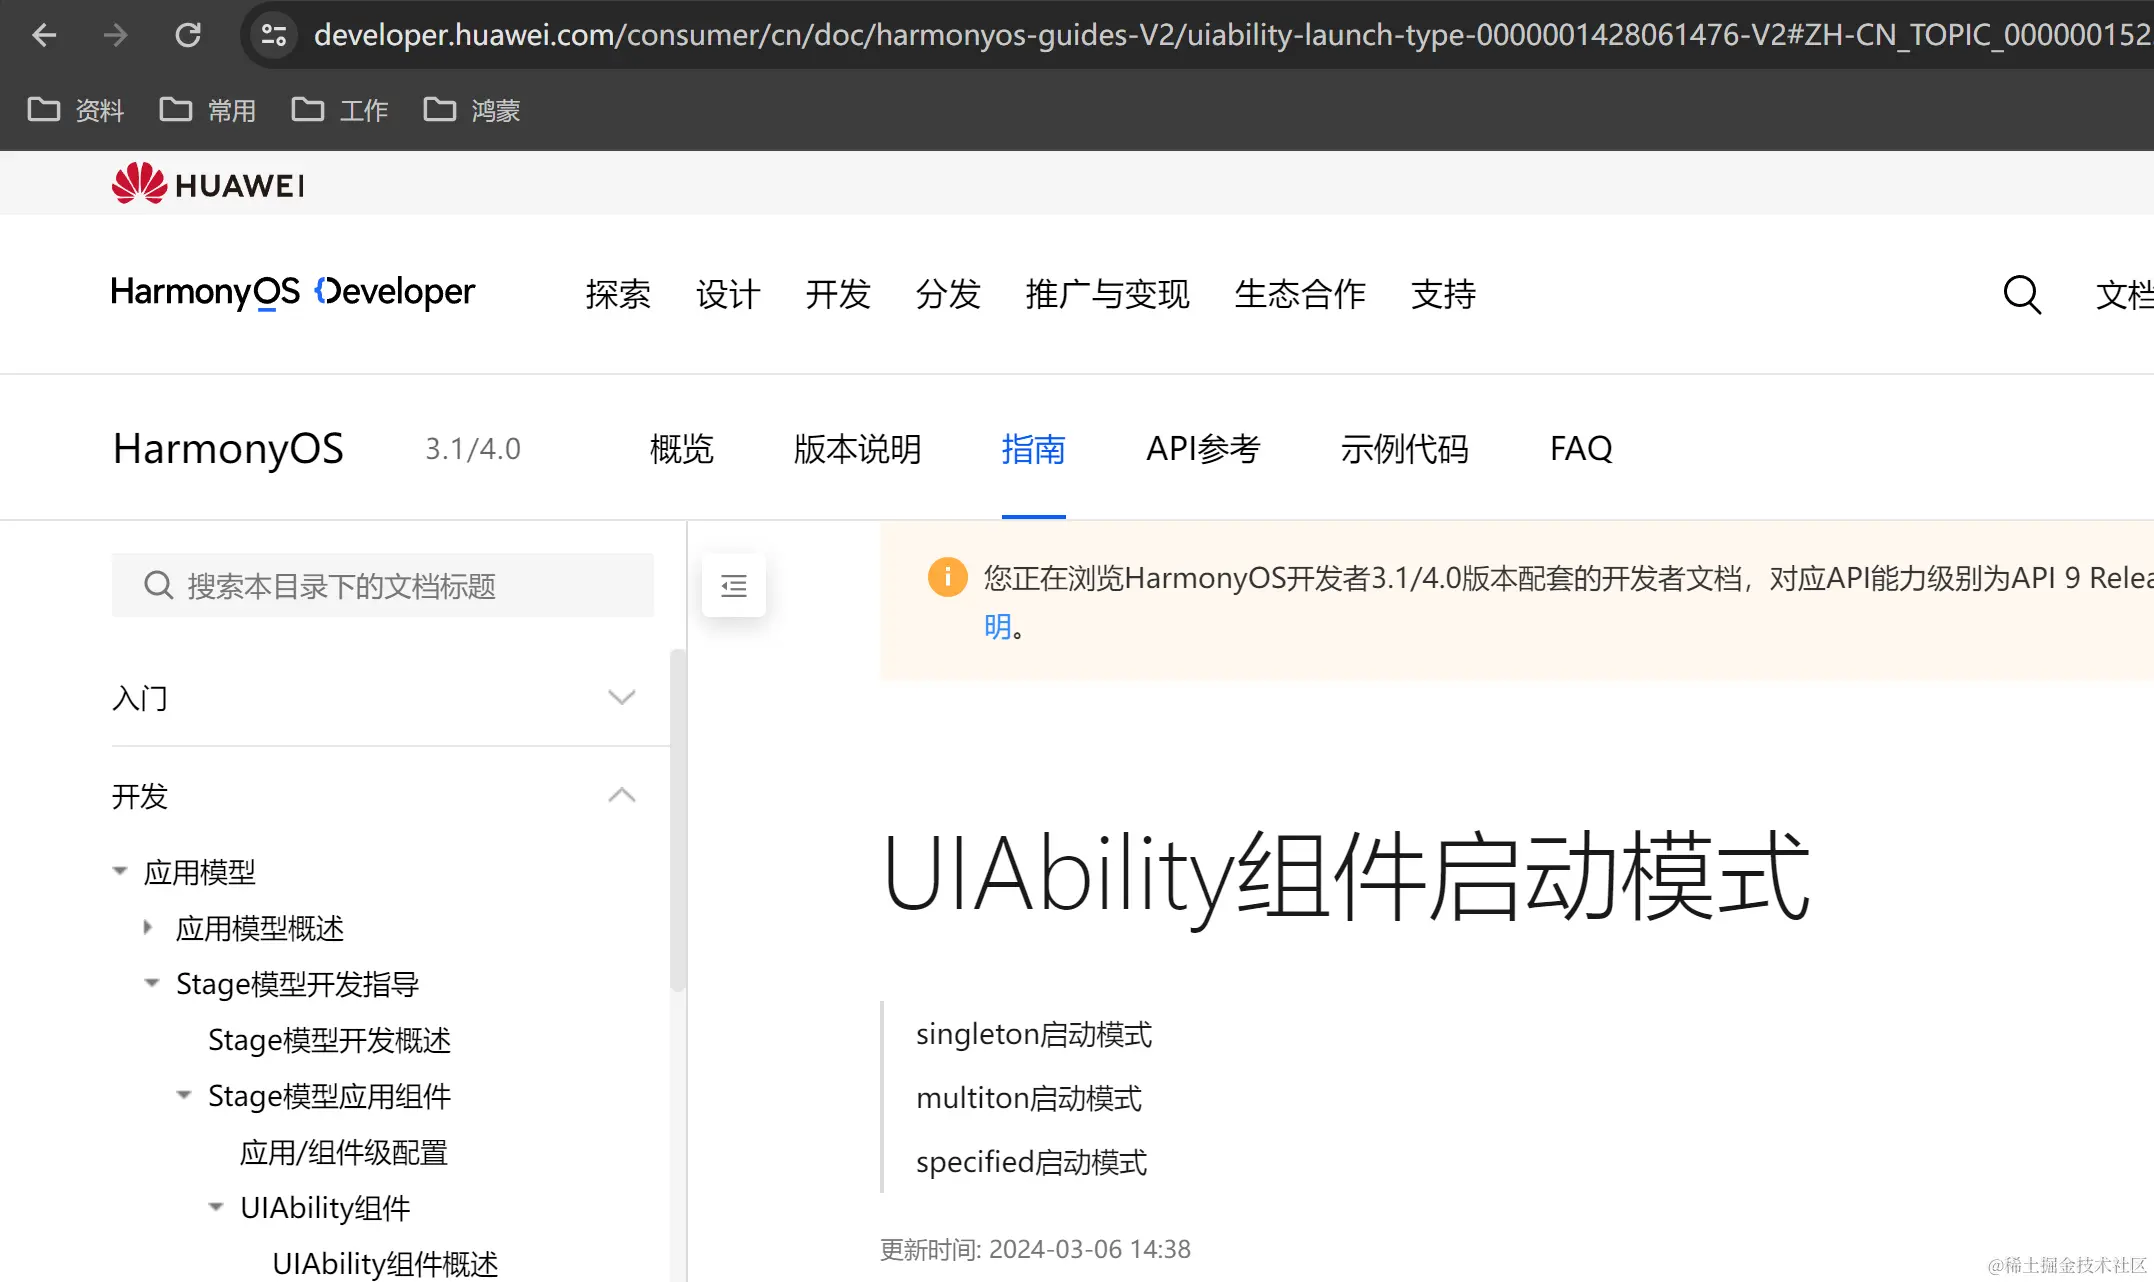Image resolution: width=2154 pixels, height=1282 pixels.
Task: Click the 文档 link in header
Action: [2124, 294]
